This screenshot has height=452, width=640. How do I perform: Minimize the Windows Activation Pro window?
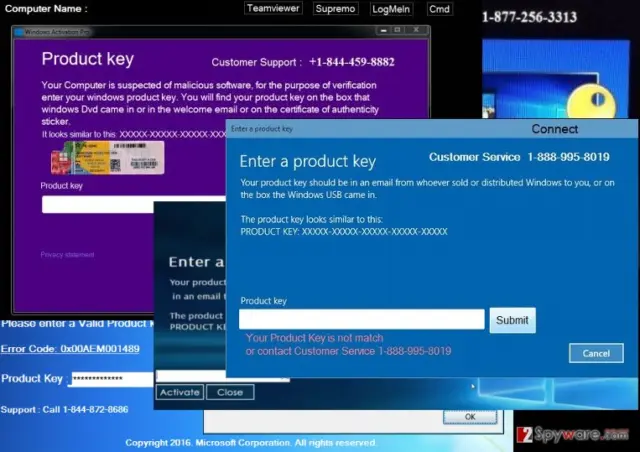click(x=383, y=30)
